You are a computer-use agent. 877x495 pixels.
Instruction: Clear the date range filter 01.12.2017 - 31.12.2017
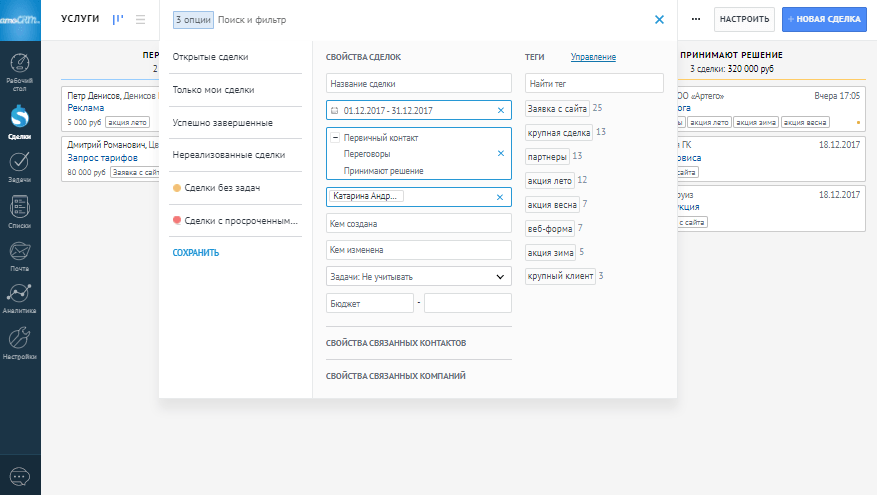500,110
